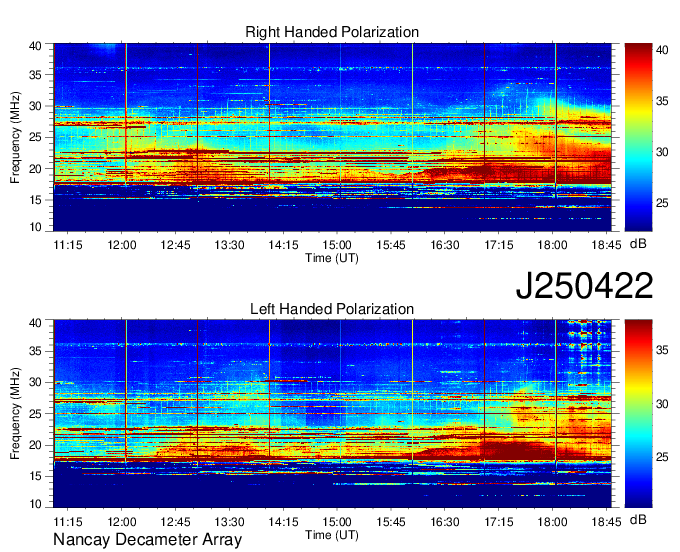Viewport: 680px width, 552px height.
Task: Click the 15:00 time tick under Left Handed plot
Action: coord(337,521)
